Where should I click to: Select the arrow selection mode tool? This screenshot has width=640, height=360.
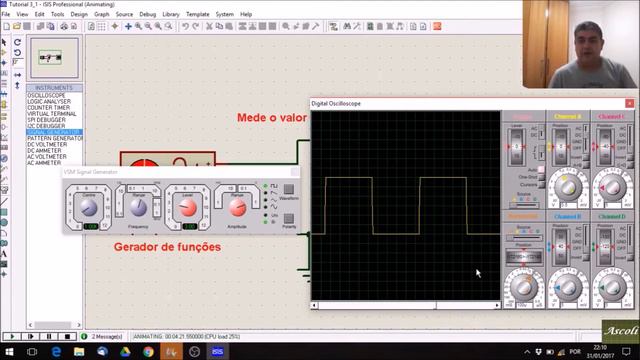pyautogui.click(x=4, y=42)
